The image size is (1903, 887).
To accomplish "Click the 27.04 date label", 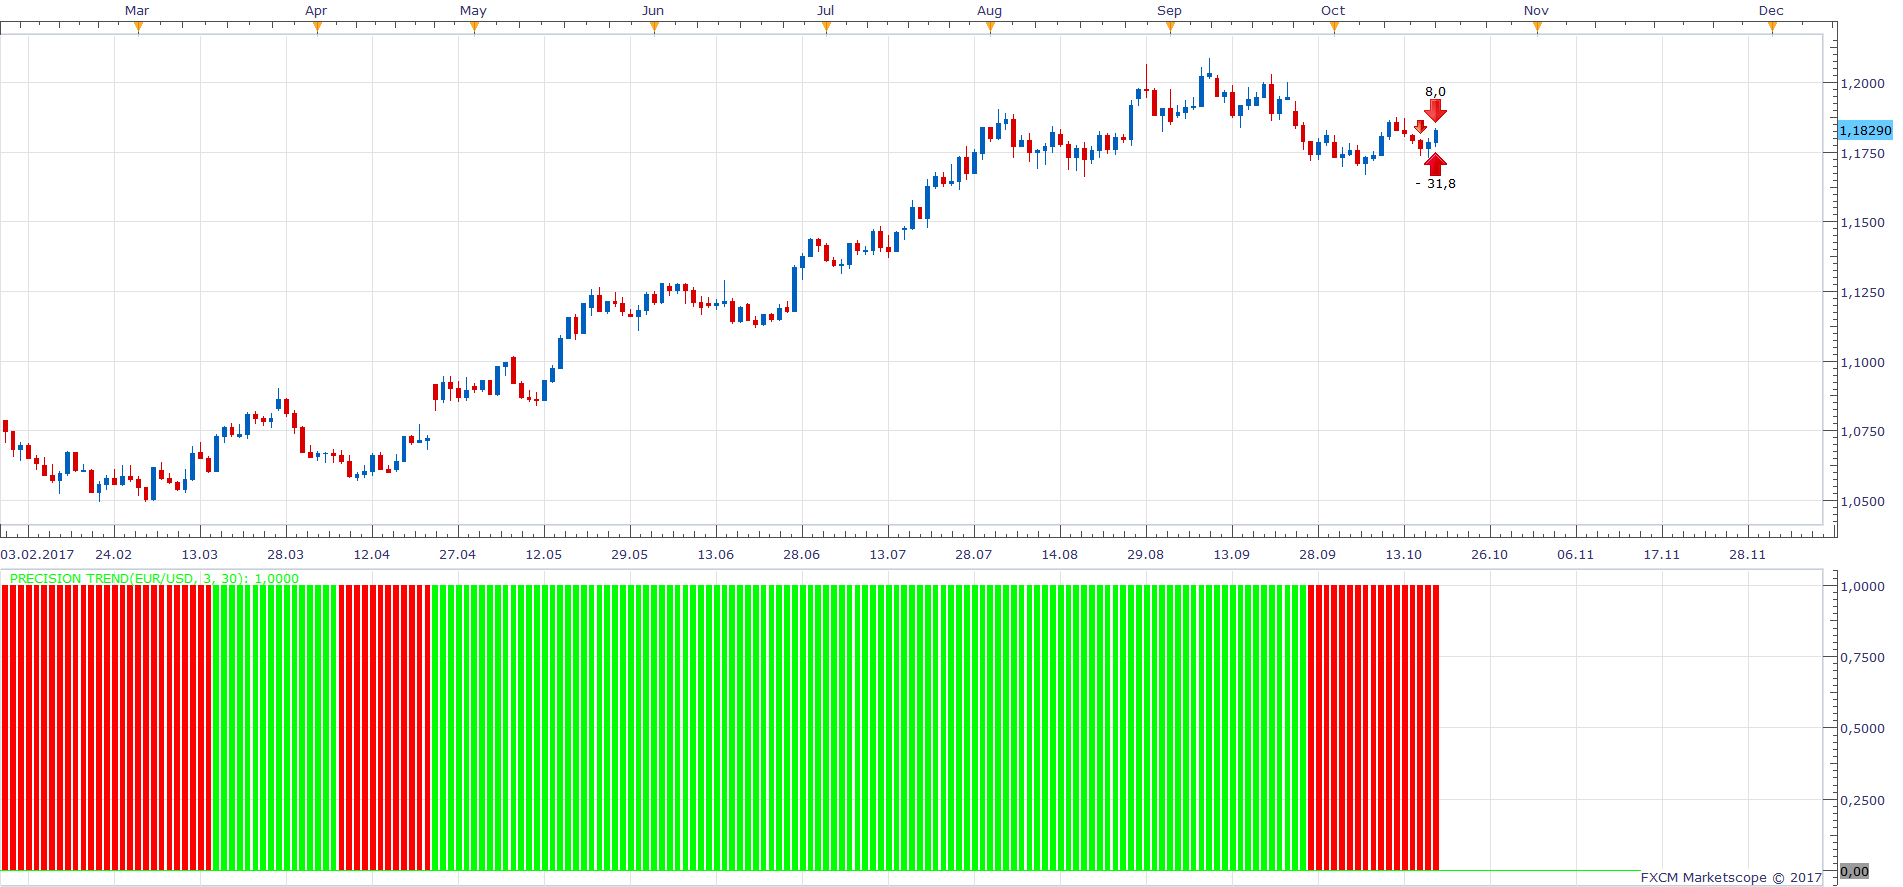I will [x=457, y=554].
